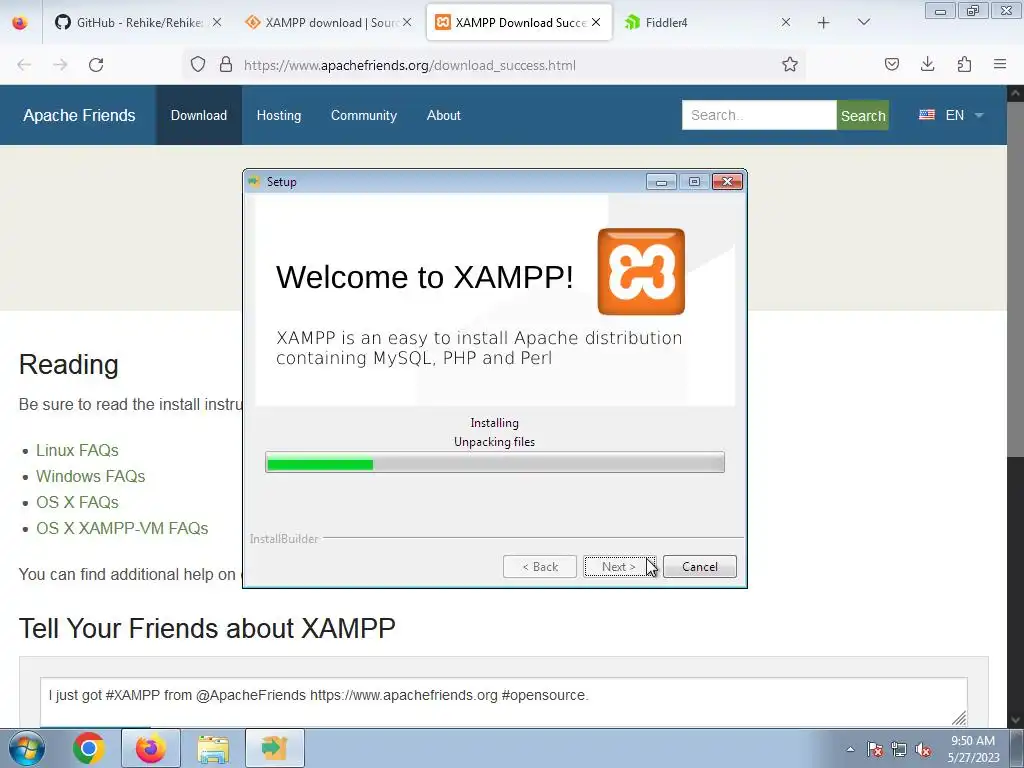Show site security via padlock icon

click(x=226, y=65)
